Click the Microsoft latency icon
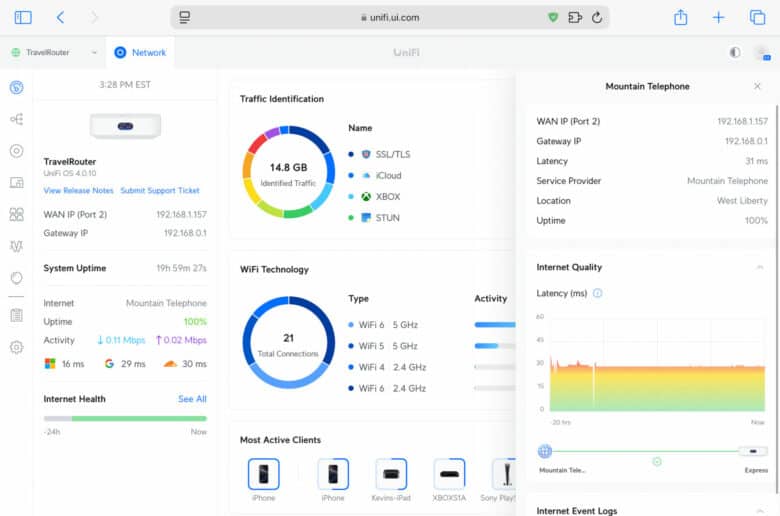 pyautogui.click(x=50, y=364)
